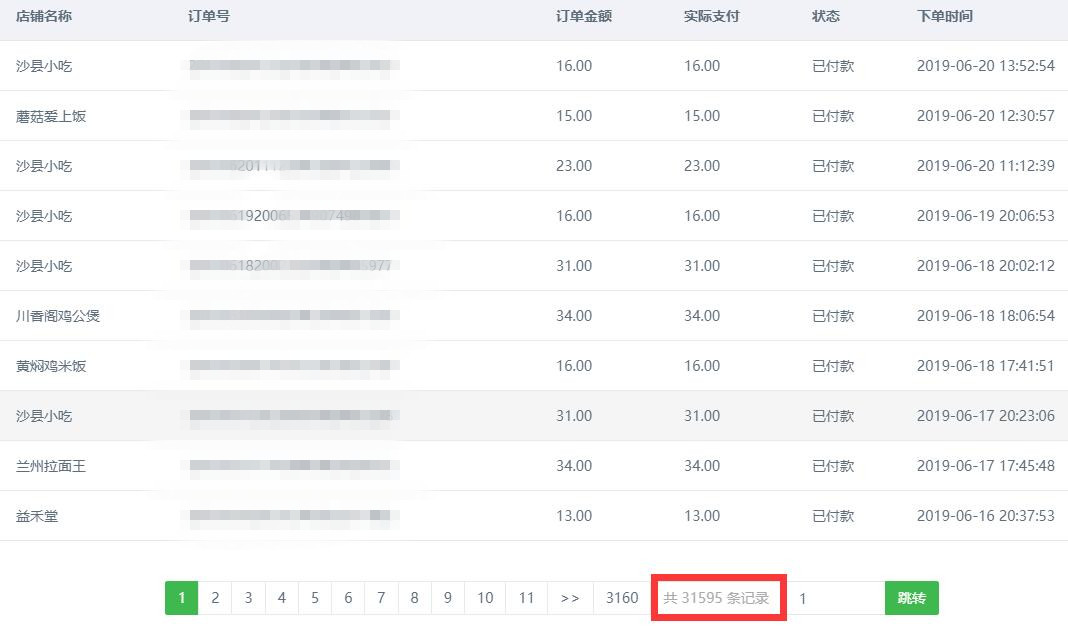
Task: Select the current page 1 button
Action: [x=181, y=598]
